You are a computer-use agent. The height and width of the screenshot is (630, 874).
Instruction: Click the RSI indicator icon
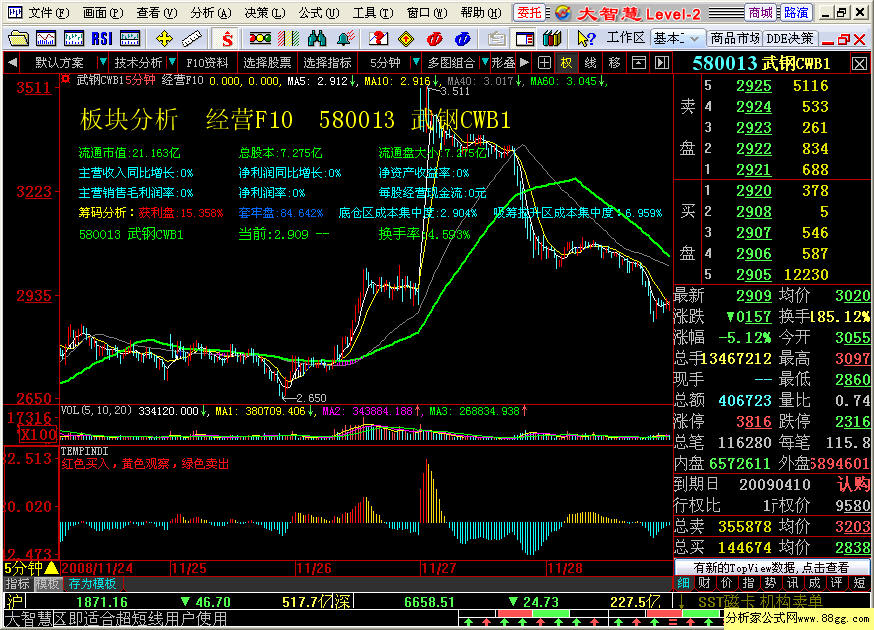[102, 38]
